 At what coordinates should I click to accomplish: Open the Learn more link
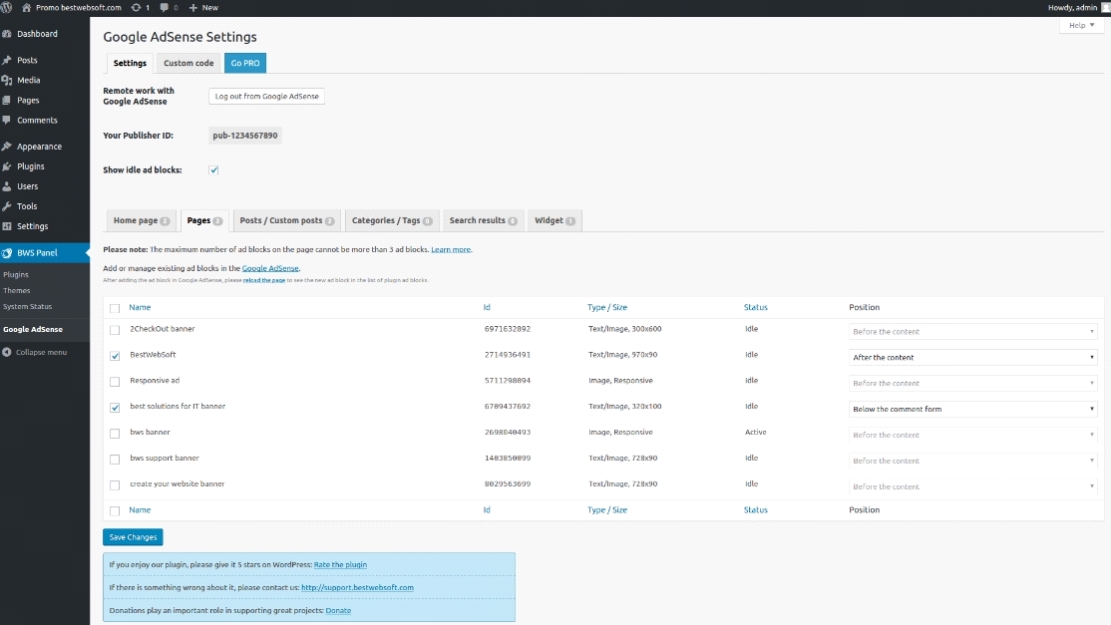click(x=451, y=249)
